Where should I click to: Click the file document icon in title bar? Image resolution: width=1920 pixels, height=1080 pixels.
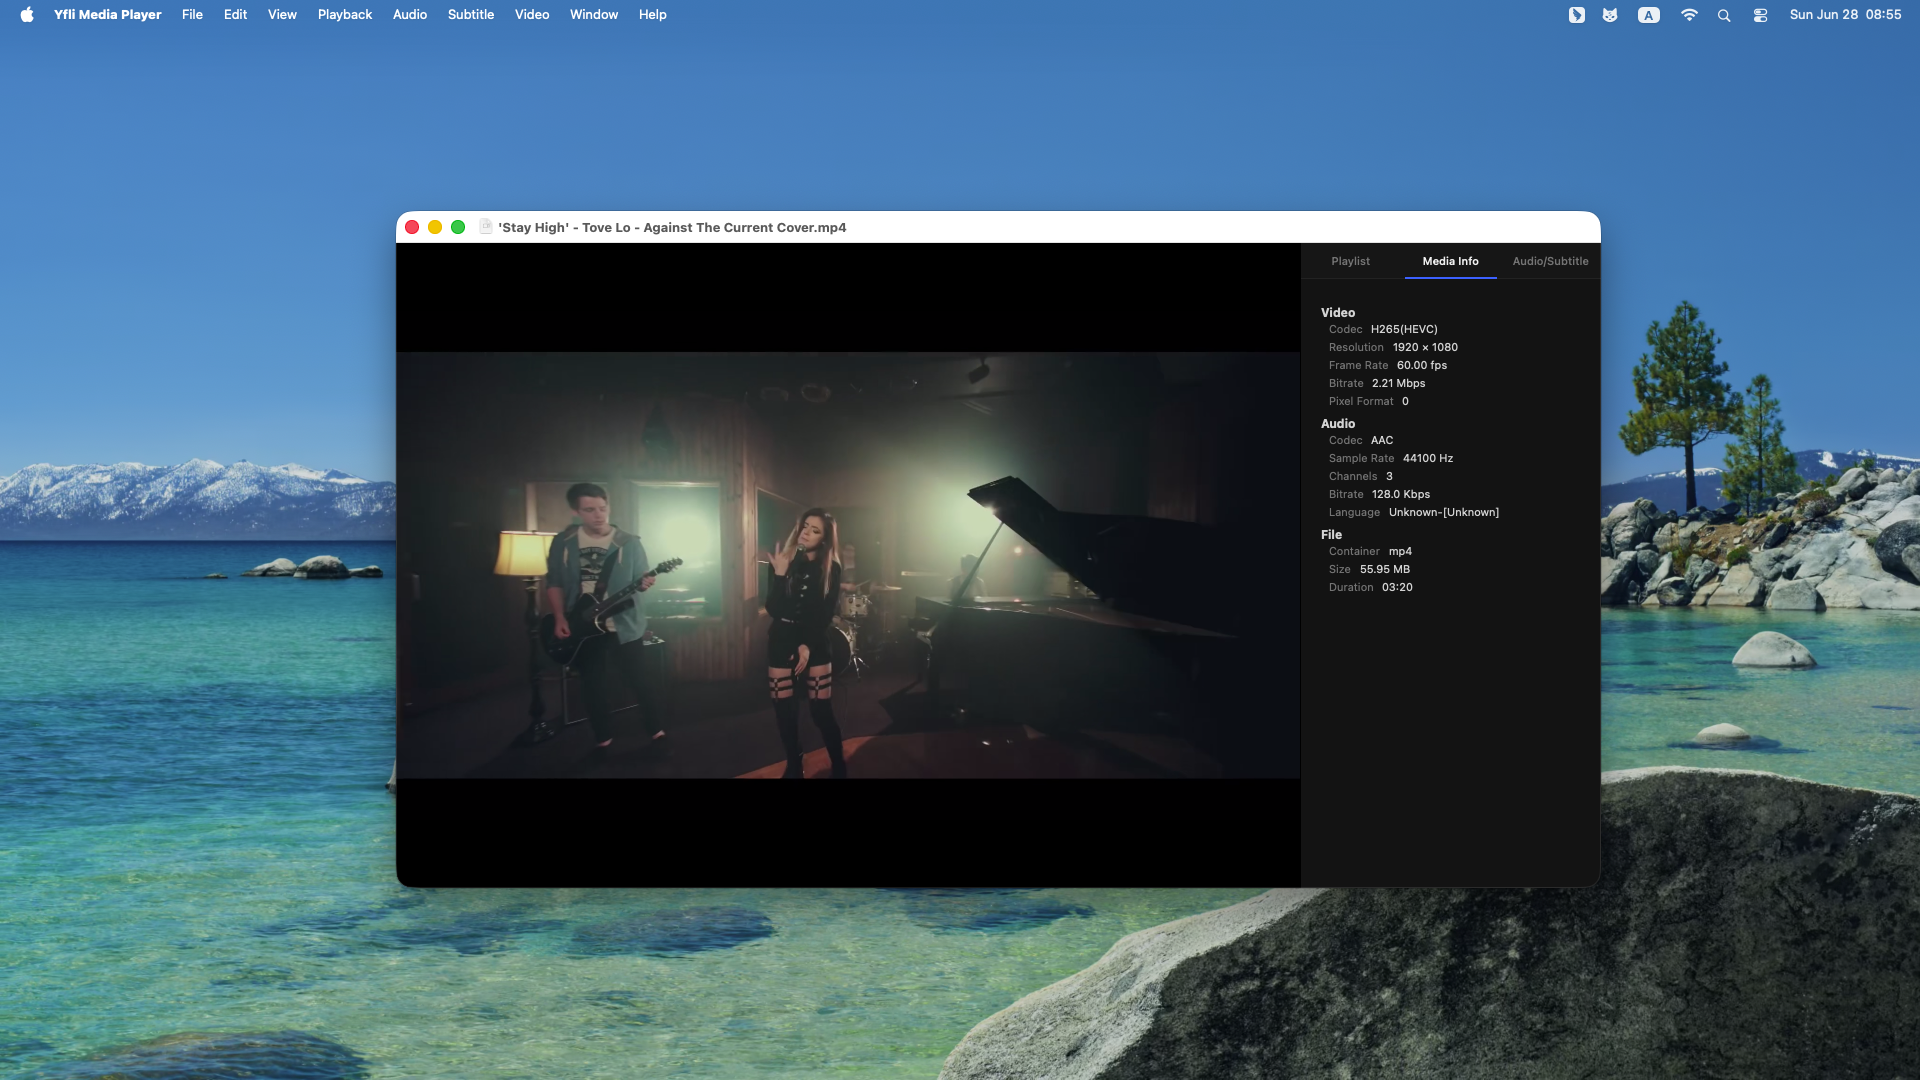coord(486,227)
